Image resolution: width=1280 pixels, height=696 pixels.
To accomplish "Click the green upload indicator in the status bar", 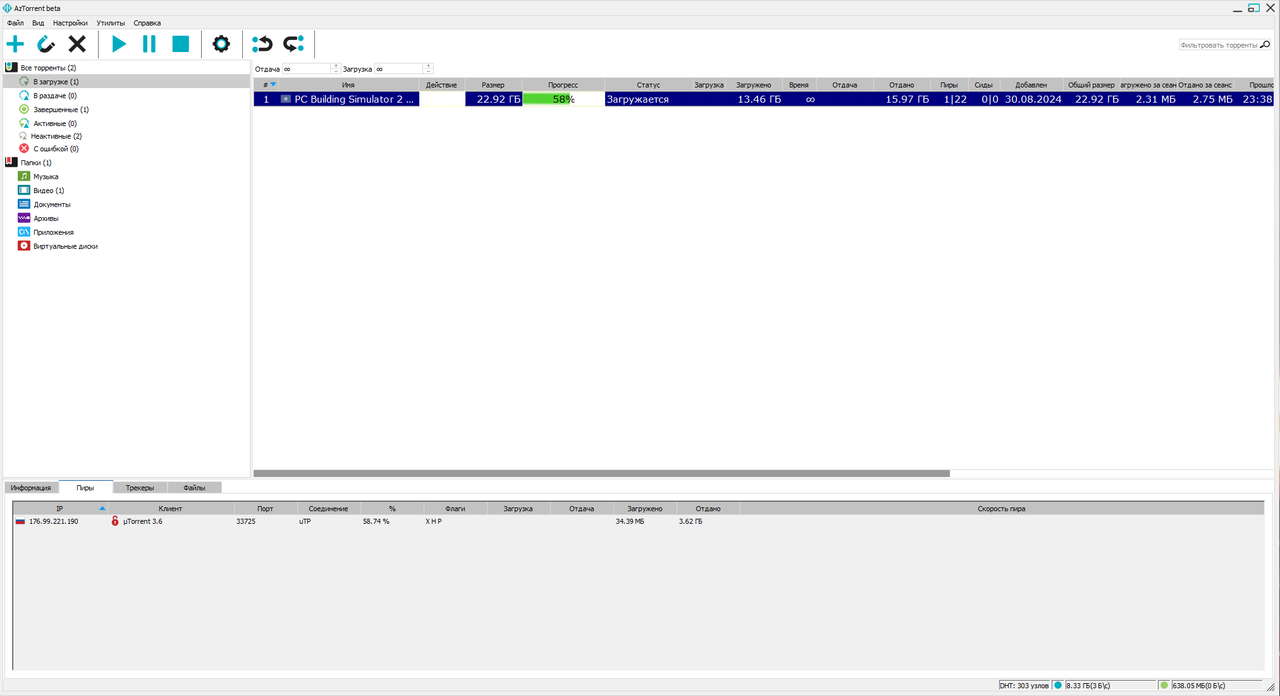I will (x=1164, y=686).
